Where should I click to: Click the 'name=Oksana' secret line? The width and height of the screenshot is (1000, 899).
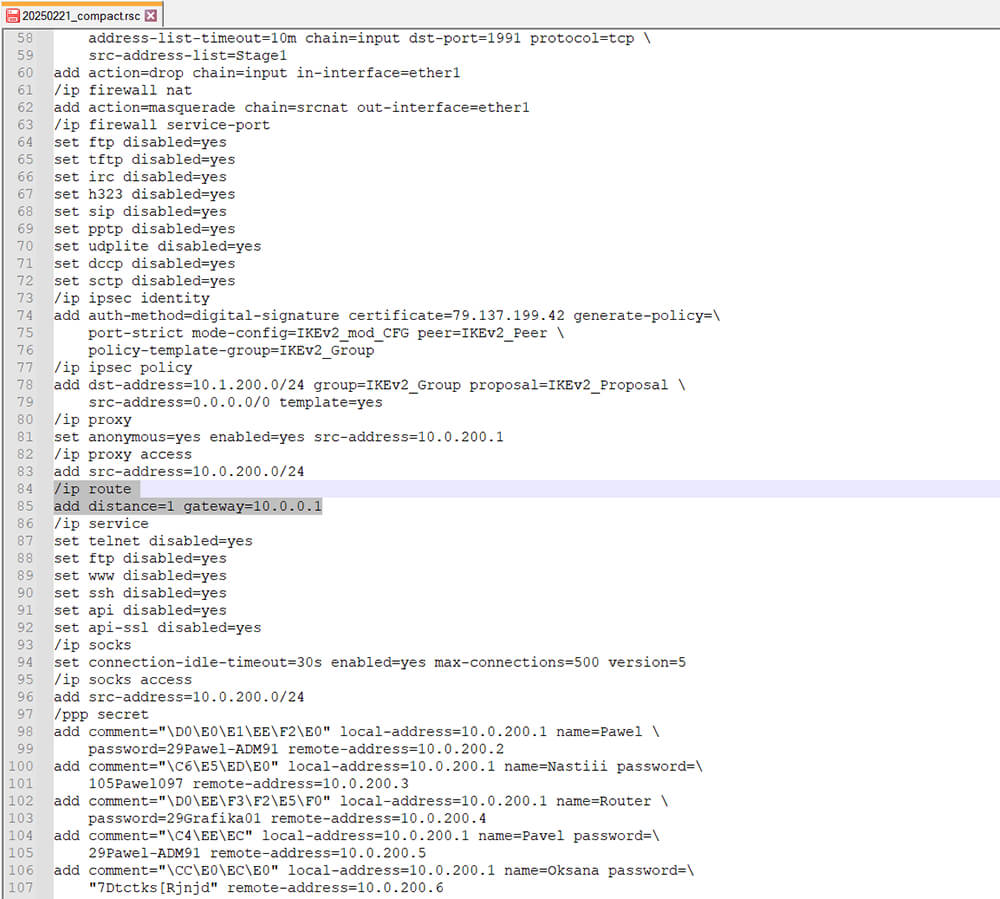coord(374,870)
